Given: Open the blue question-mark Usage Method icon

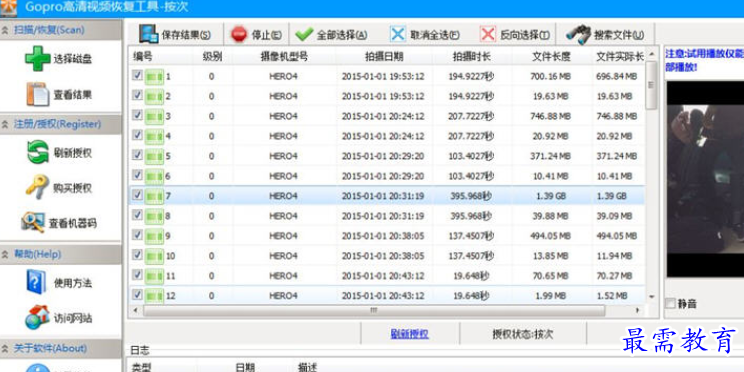Looking at the screenshot, I should pyautogui.click(x=37, y=282).
